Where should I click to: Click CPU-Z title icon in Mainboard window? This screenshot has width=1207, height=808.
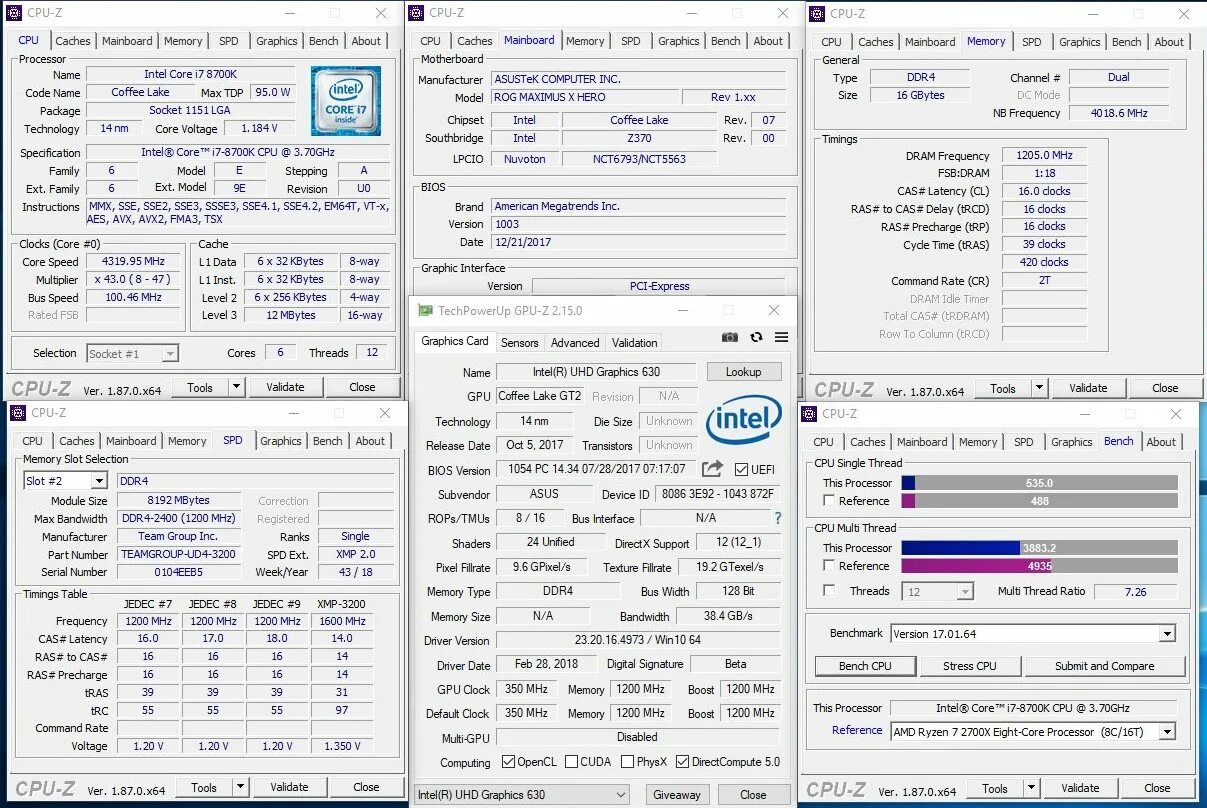(x=417, y=13)
